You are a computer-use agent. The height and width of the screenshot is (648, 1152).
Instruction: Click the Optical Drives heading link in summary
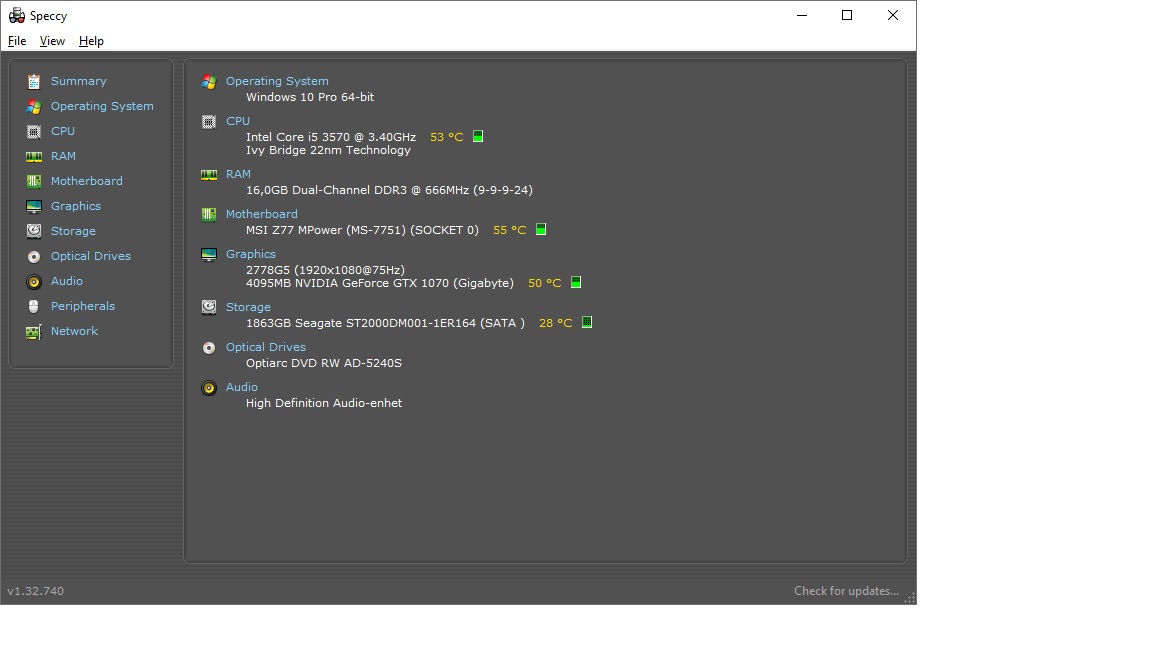pos(265,347)
